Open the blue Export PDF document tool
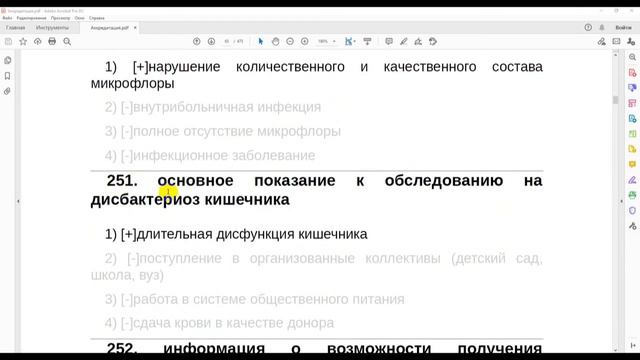640x360 pixels. click(x=632, y=119)
